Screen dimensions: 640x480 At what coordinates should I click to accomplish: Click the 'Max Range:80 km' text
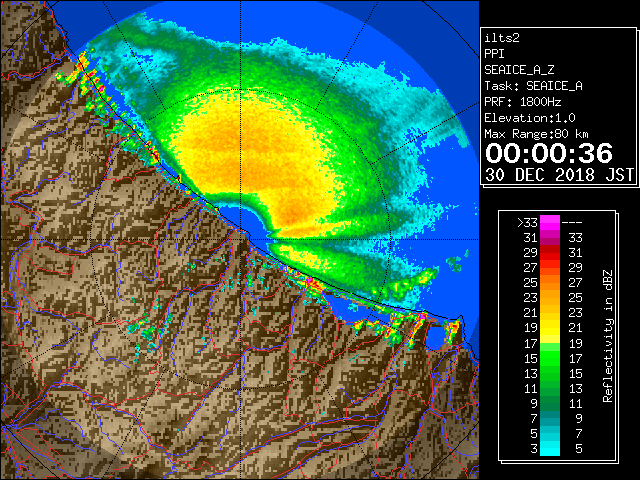point(536,134)
